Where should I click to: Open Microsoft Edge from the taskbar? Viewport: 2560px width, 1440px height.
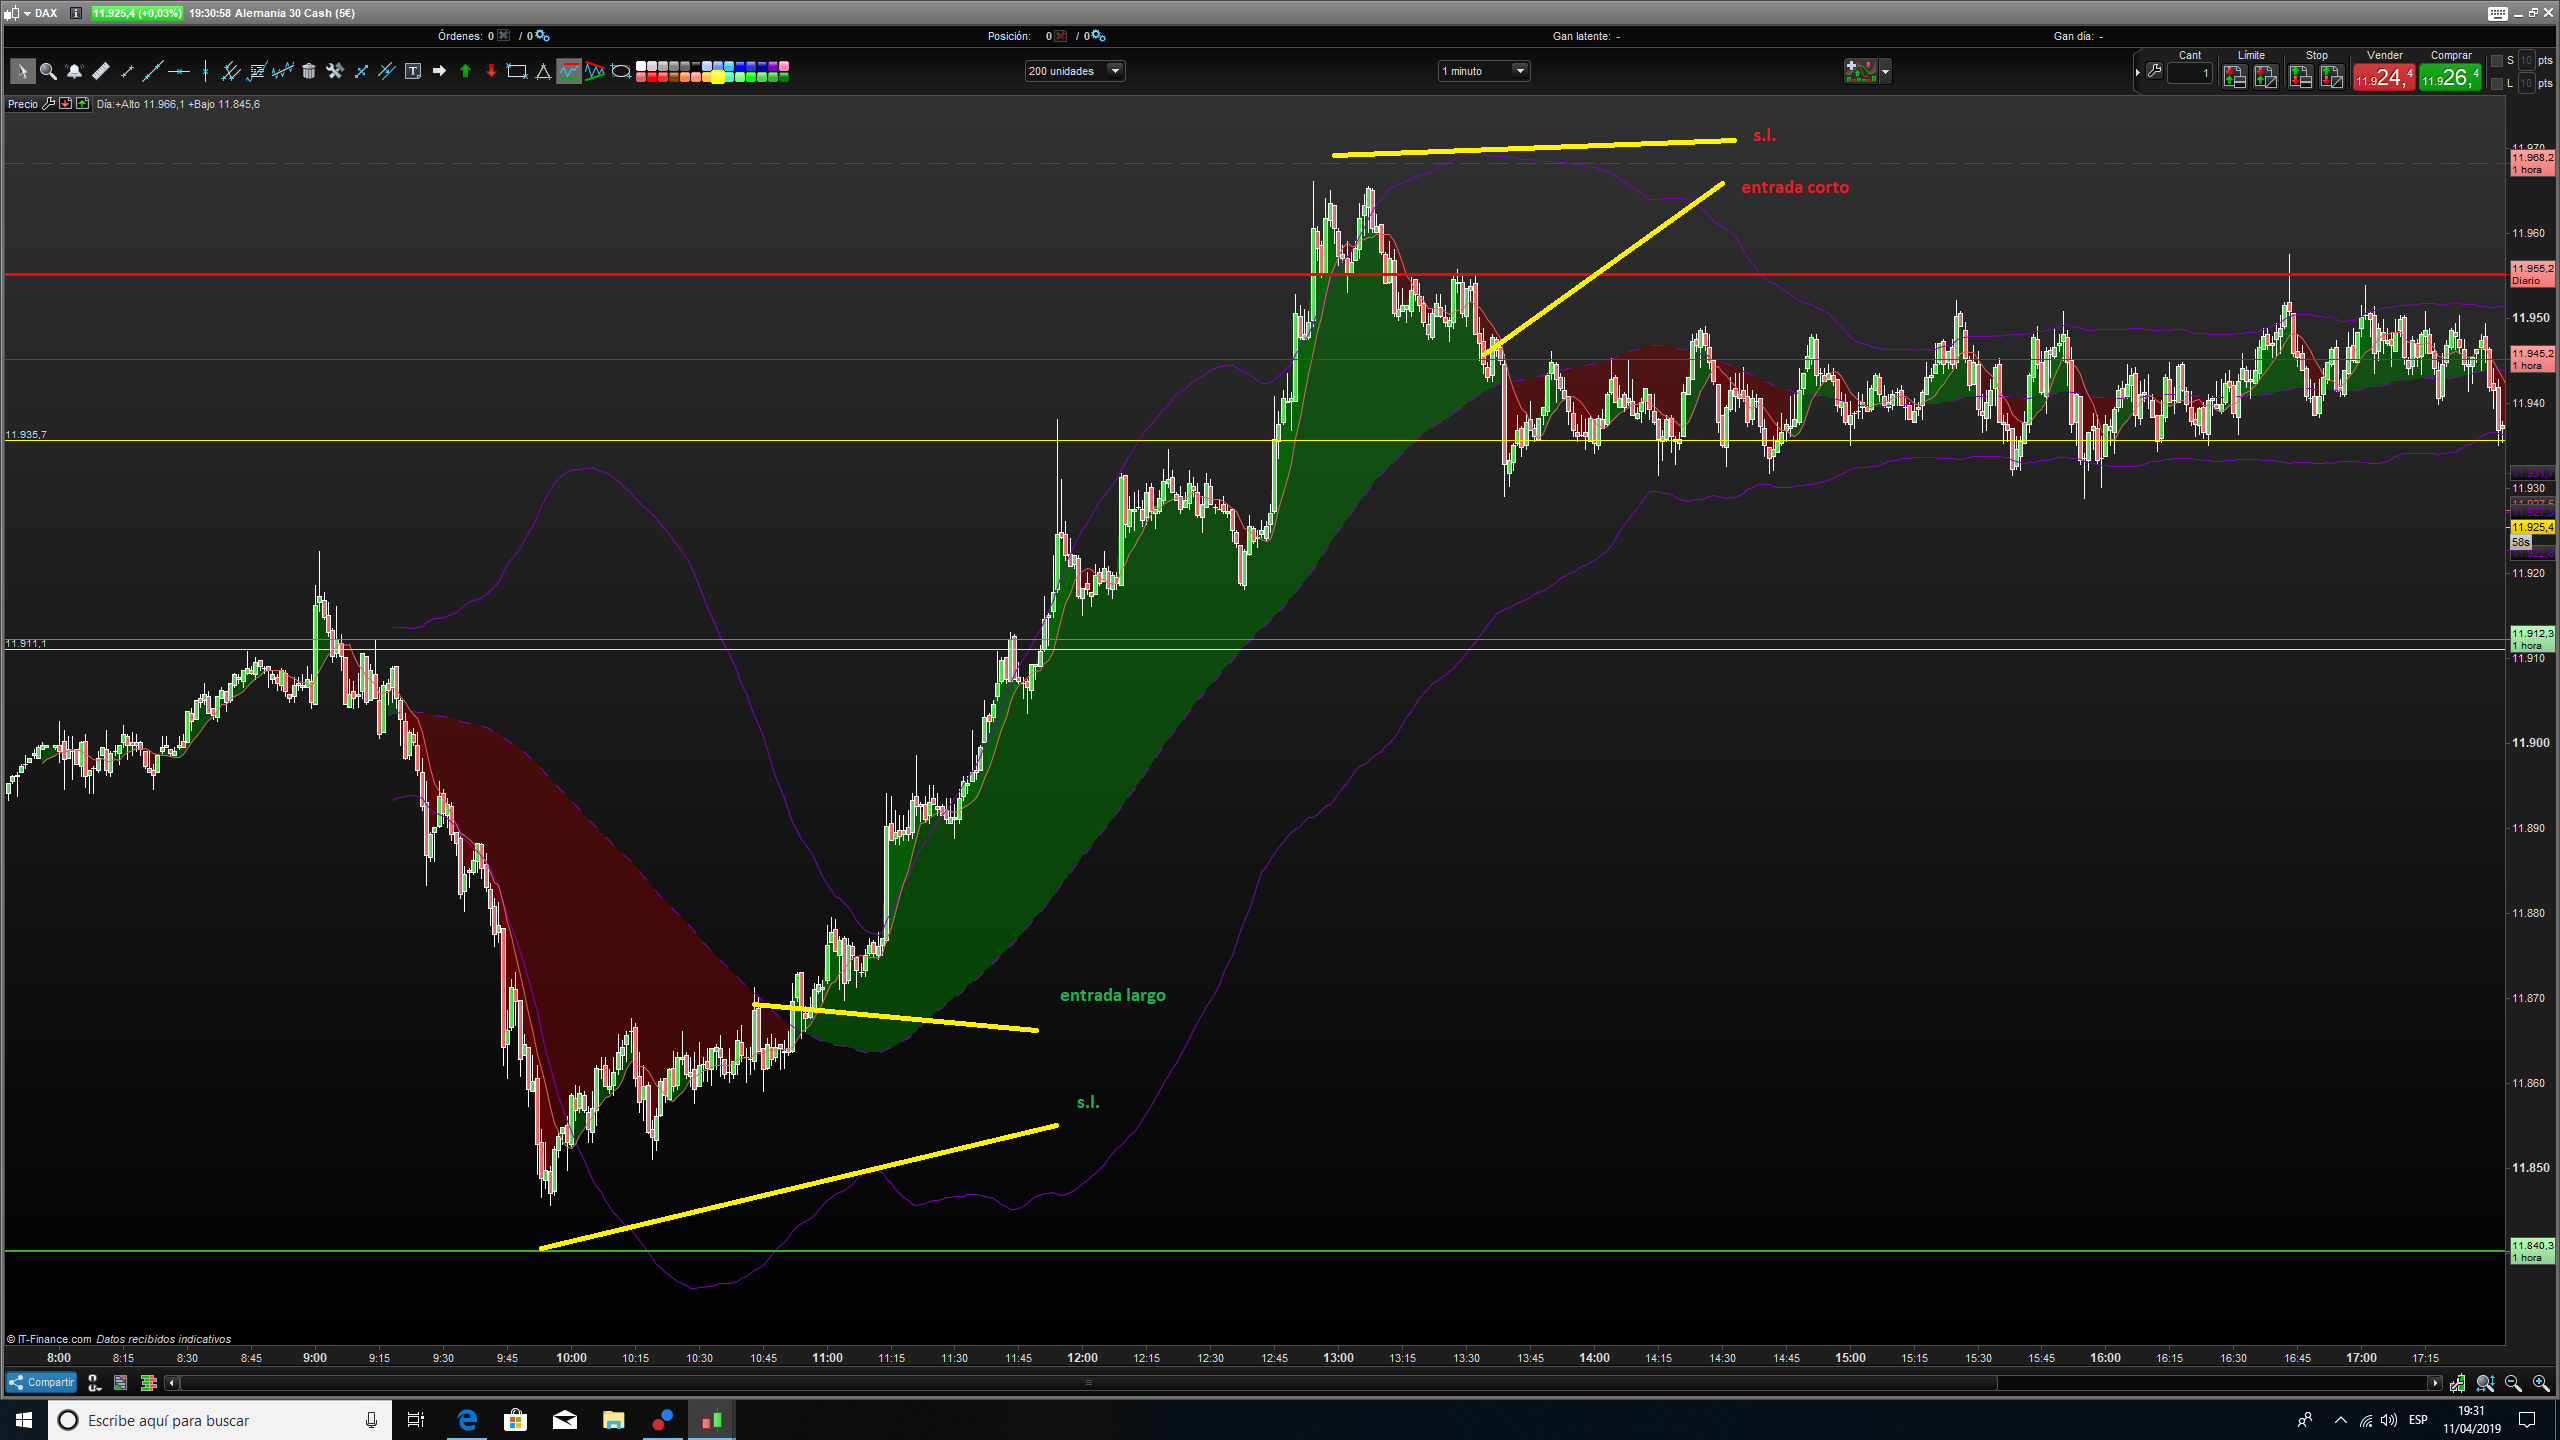(x=467, y=1420)
